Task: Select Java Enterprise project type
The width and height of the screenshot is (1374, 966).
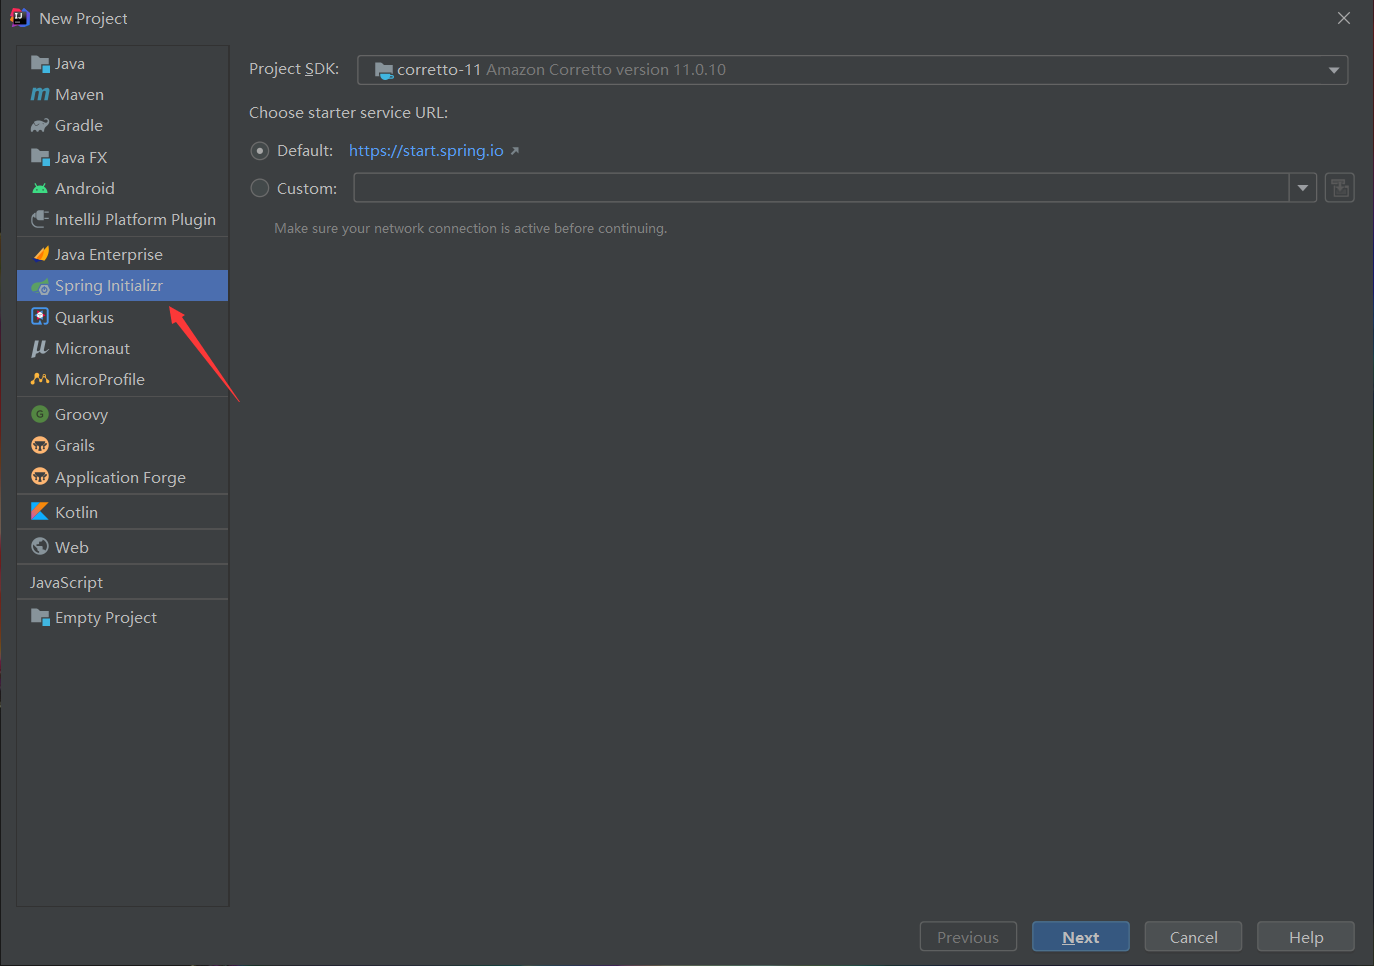Action: 122,254
